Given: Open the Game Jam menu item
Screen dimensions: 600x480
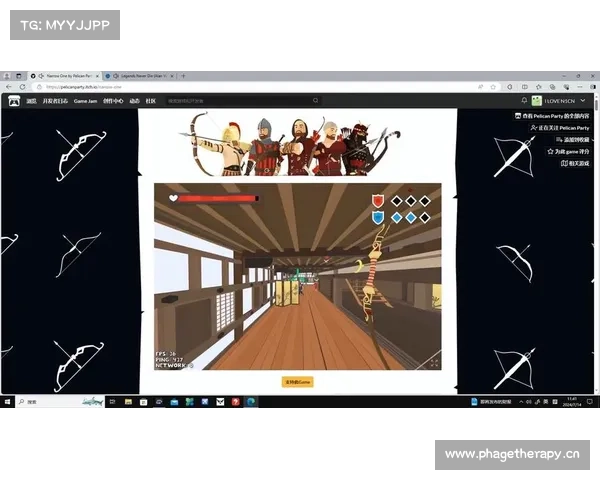Looking at the screenshot, I should (85, 101).
